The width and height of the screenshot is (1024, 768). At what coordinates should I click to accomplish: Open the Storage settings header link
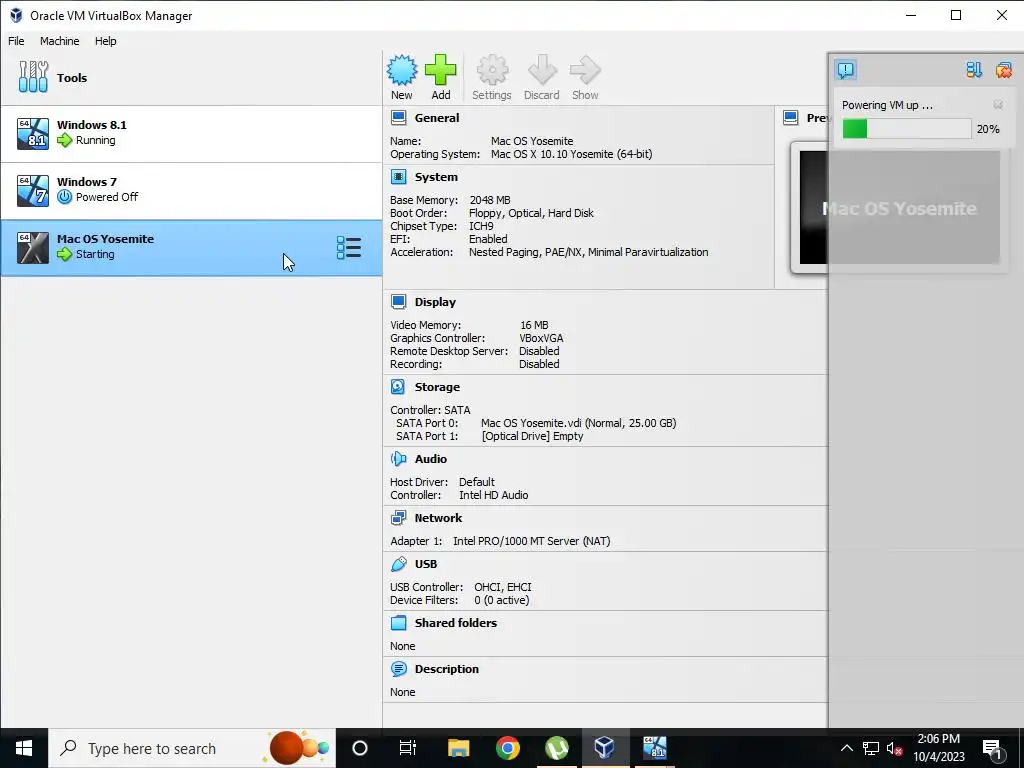(x=437, y=387)
